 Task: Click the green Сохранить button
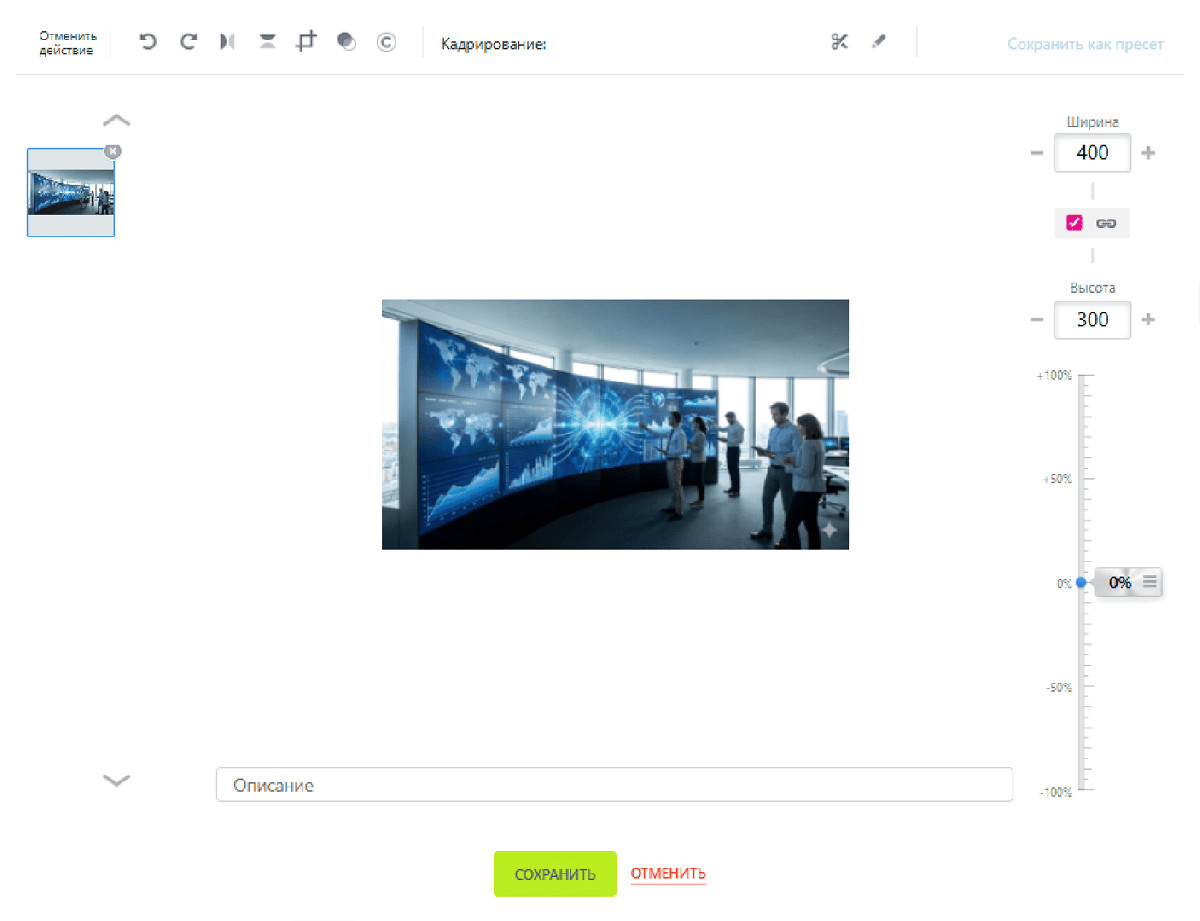pos(555,874)
